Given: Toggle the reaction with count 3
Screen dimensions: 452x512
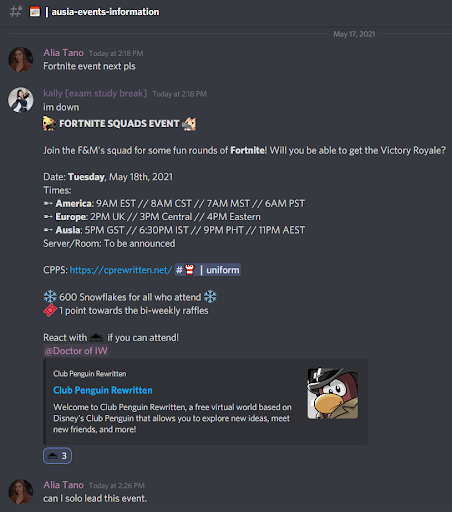Looking at the screenshot, I should [57, 456].
